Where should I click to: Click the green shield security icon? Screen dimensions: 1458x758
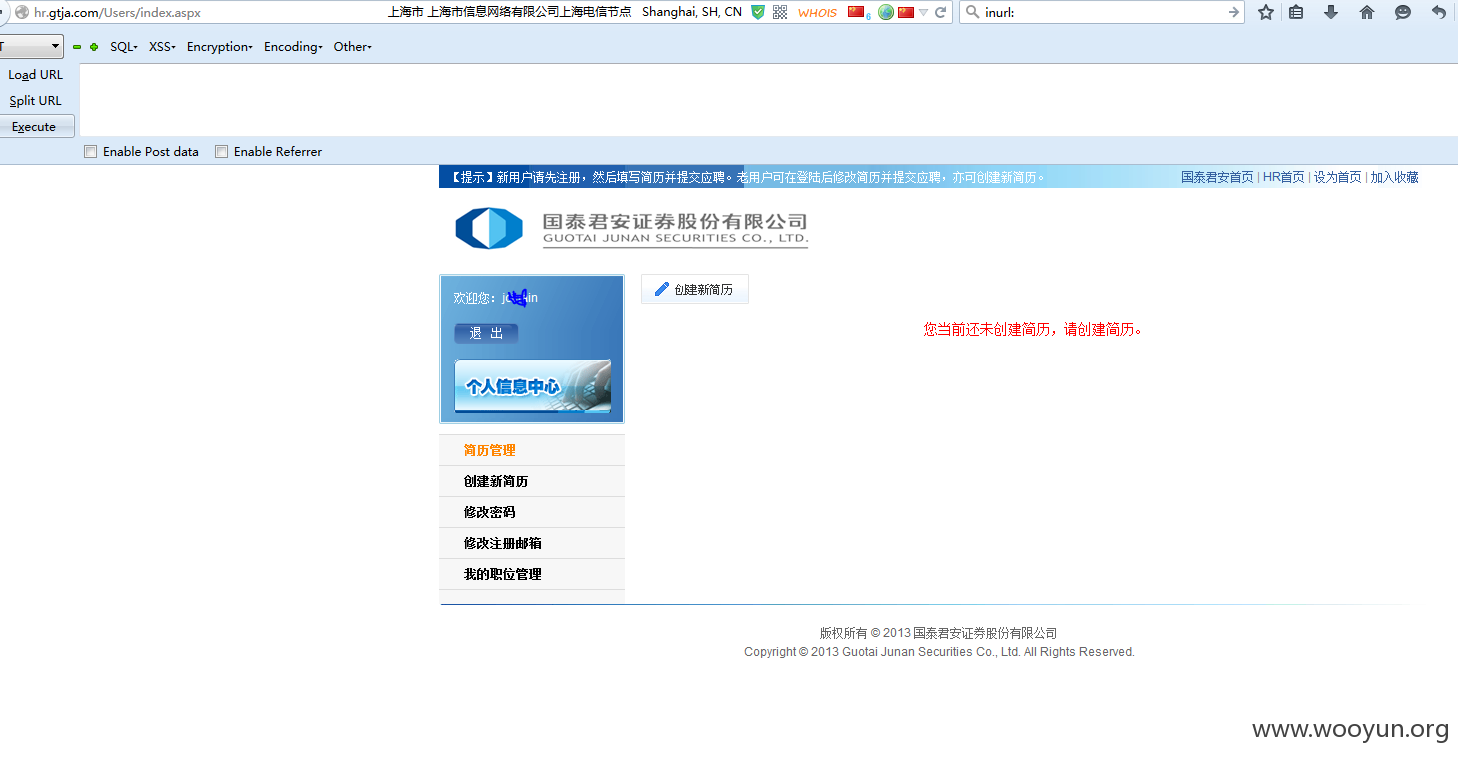758,12
